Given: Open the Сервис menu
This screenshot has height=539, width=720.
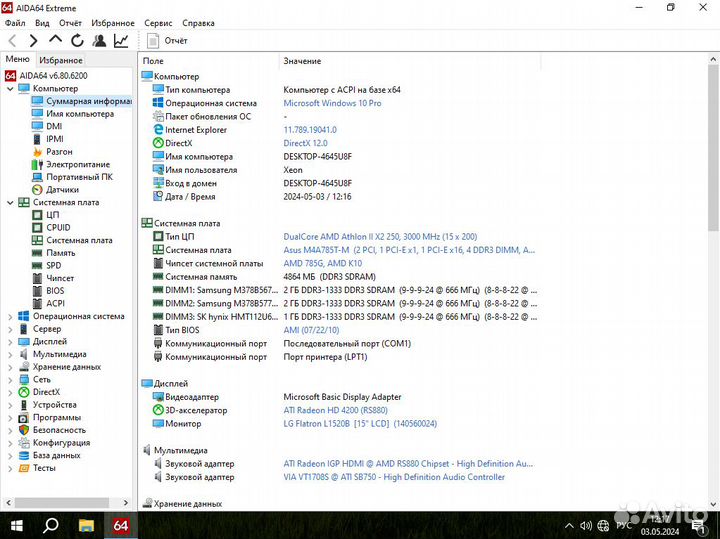Looking at the screenshot, I should (158, 22).
